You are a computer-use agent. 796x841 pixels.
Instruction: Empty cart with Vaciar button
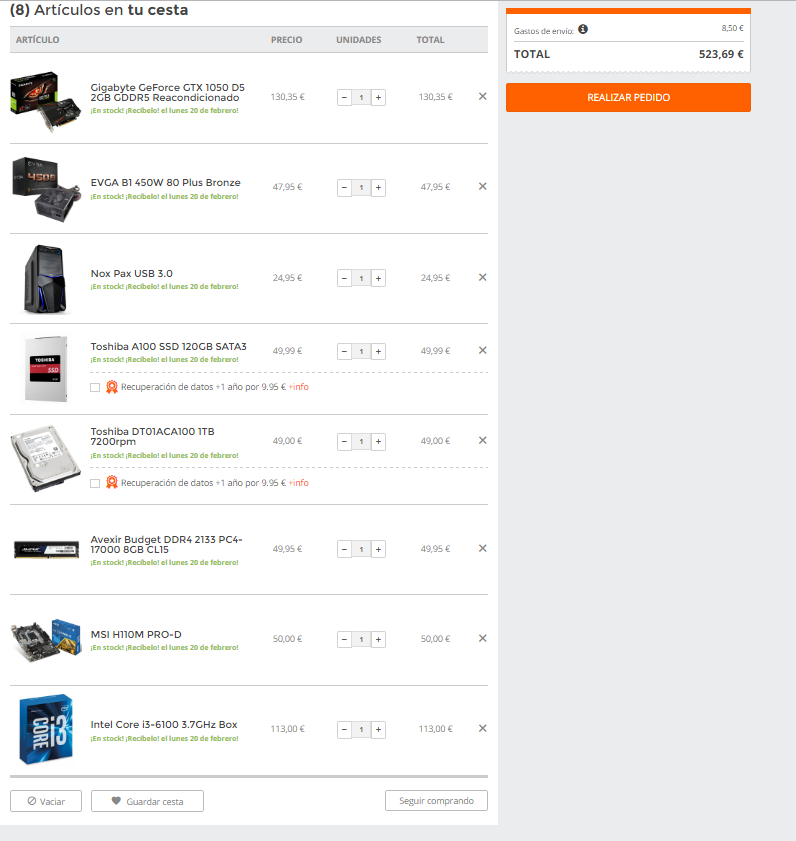point(46,801)
